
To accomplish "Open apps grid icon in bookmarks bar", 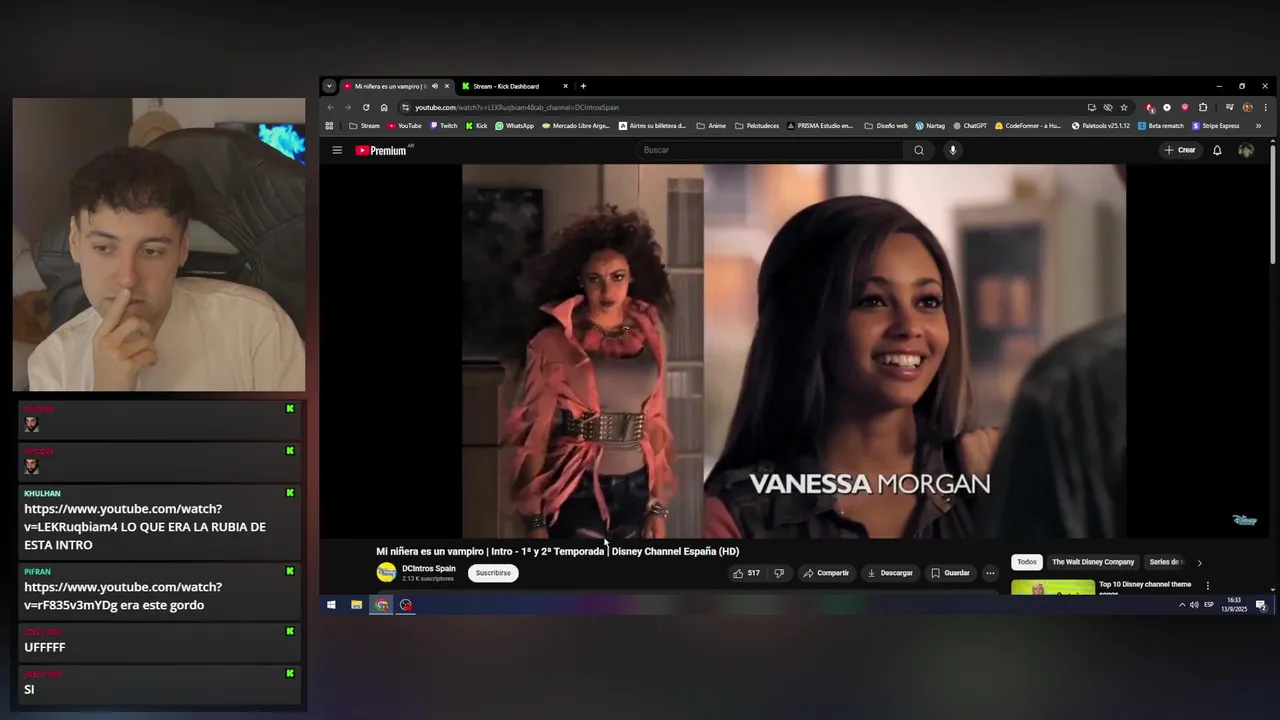I will tap(329, 126).
